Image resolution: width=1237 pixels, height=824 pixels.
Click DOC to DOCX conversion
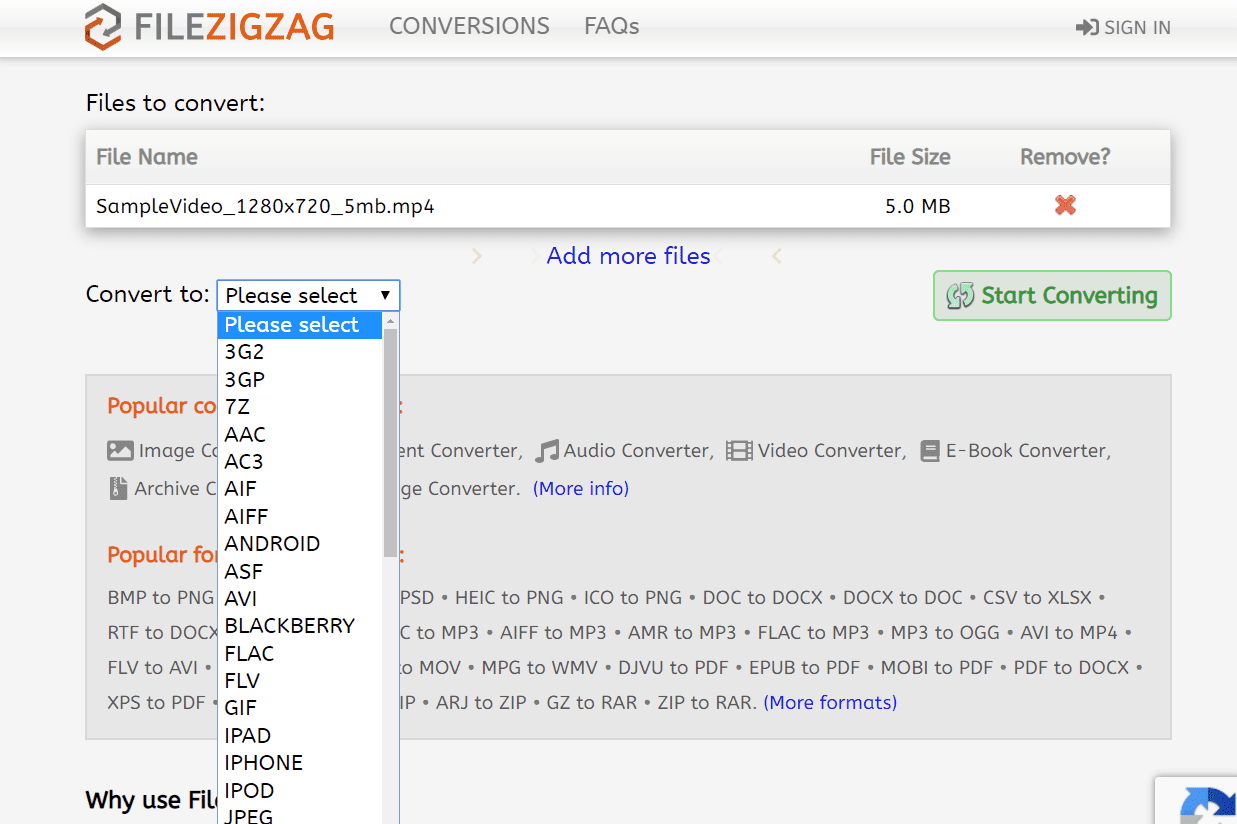tap(762, 598)
